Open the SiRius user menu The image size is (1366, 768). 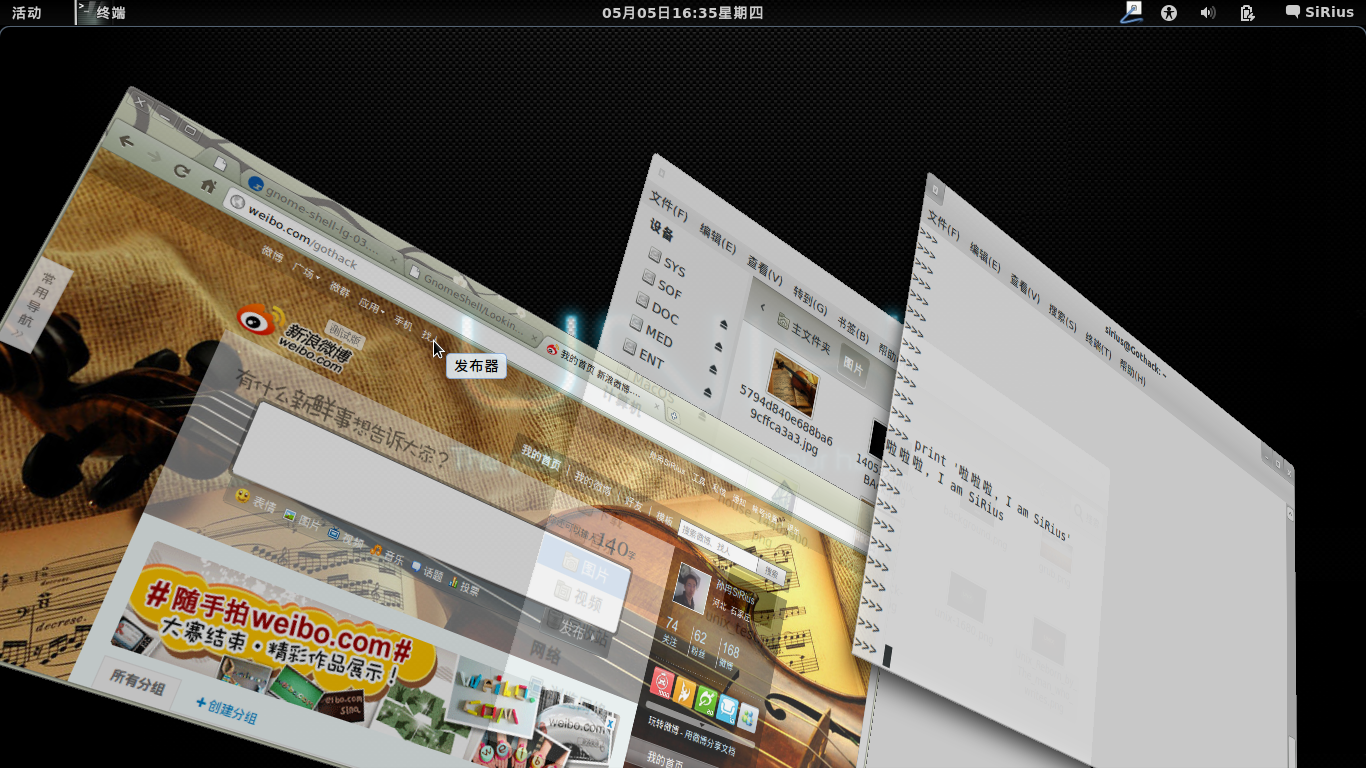point(1320,13)
